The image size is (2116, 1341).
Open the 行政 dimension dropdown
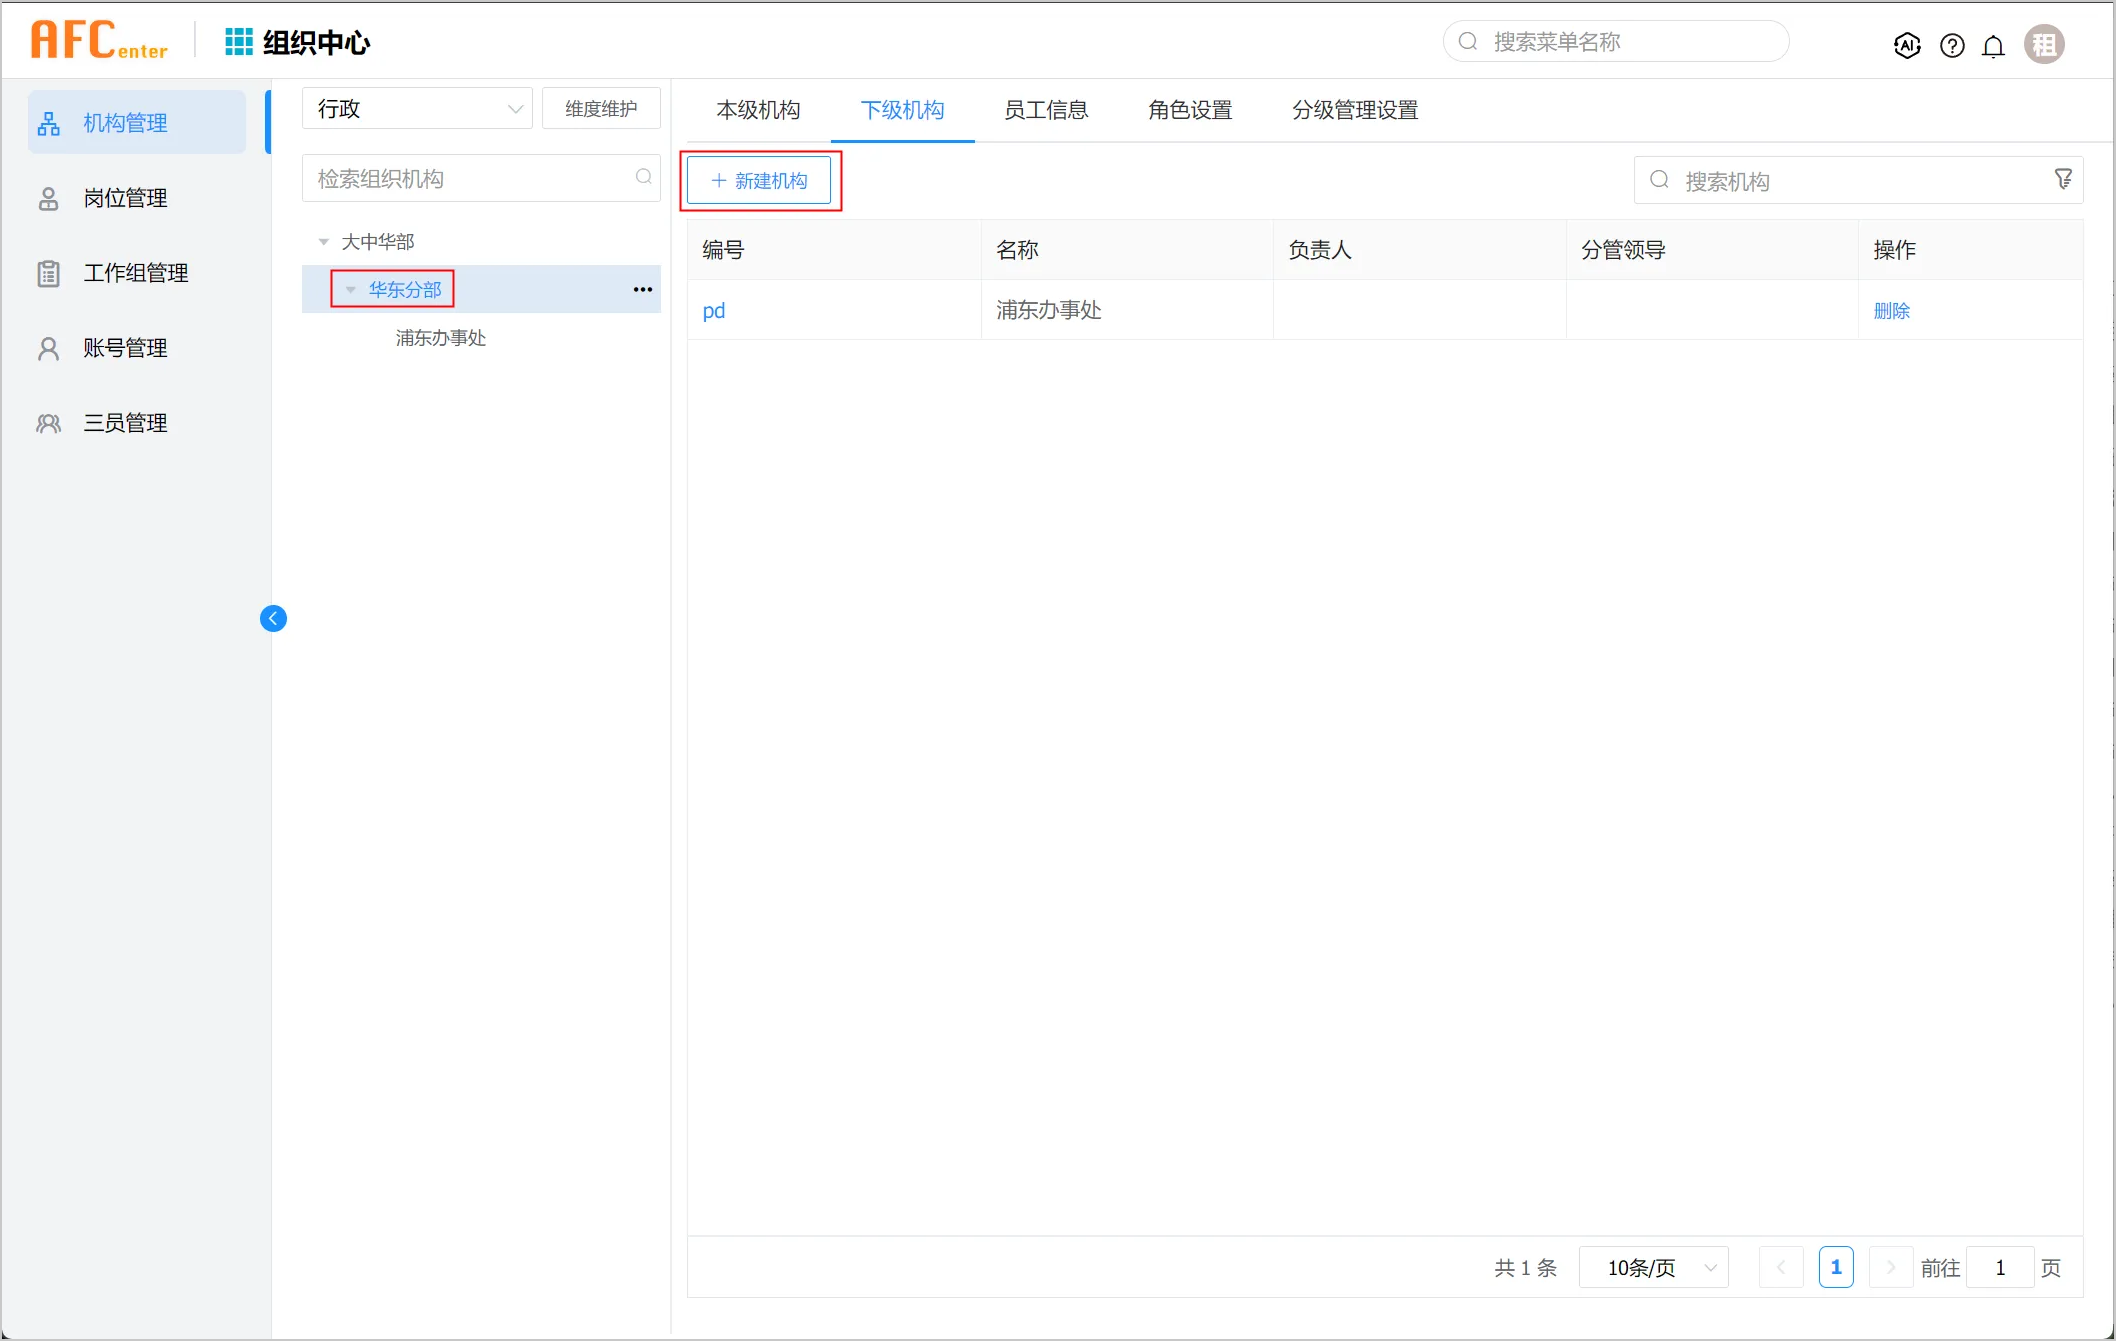point(417,109)
